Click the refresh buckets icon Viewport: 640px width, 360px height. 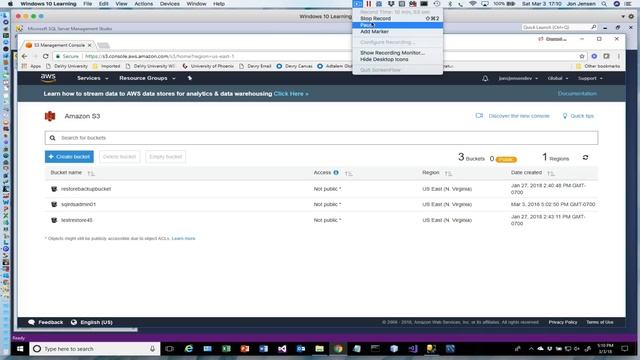click(x=585, y=158)
